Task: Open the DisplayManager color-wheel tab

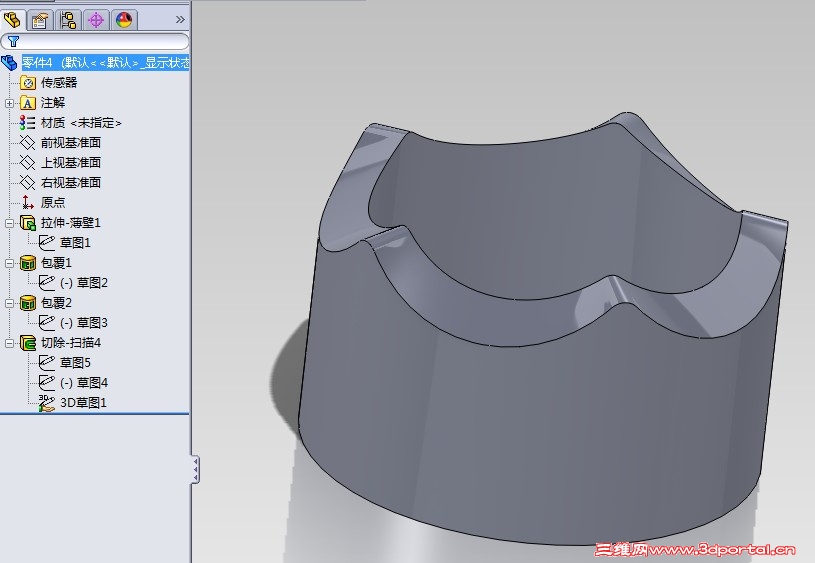Action: tap(124, 20)
